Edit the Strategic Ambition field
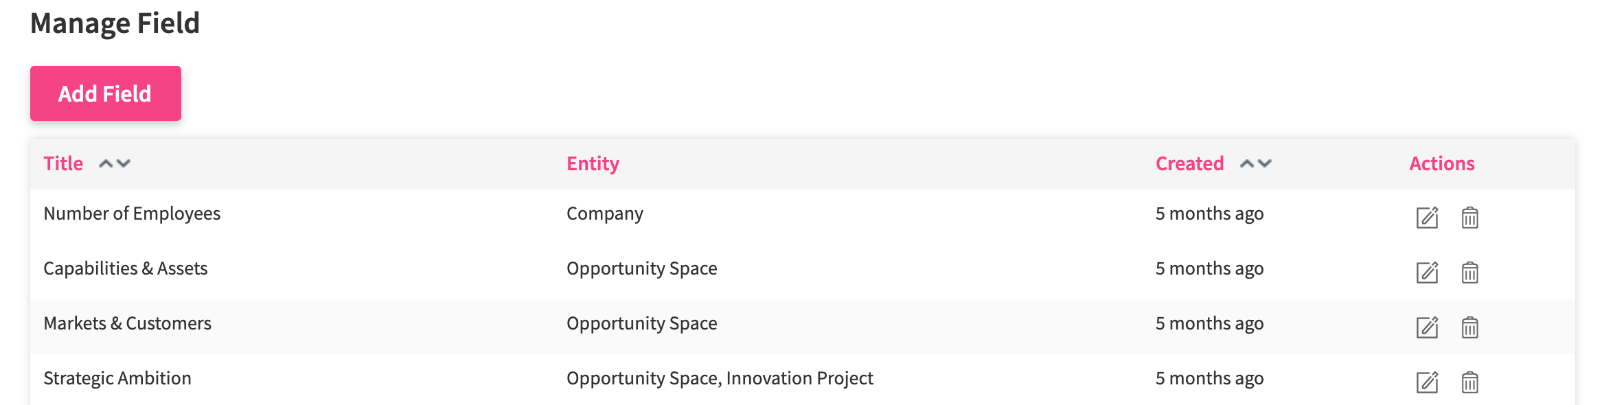1604x405 pixels. click(x=1427, y=382)
